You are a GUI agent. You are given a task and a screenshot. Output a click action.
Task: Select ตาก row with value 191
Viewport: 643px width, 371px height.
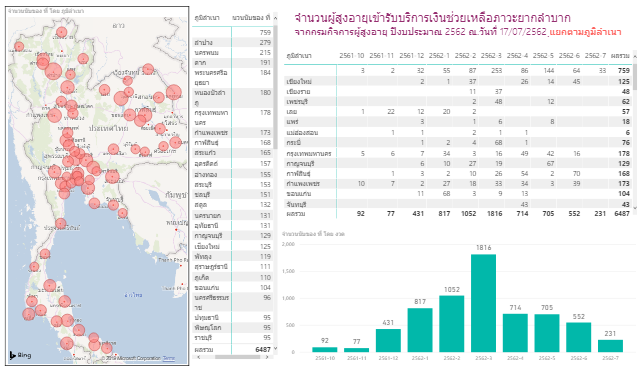click(232, 63)
